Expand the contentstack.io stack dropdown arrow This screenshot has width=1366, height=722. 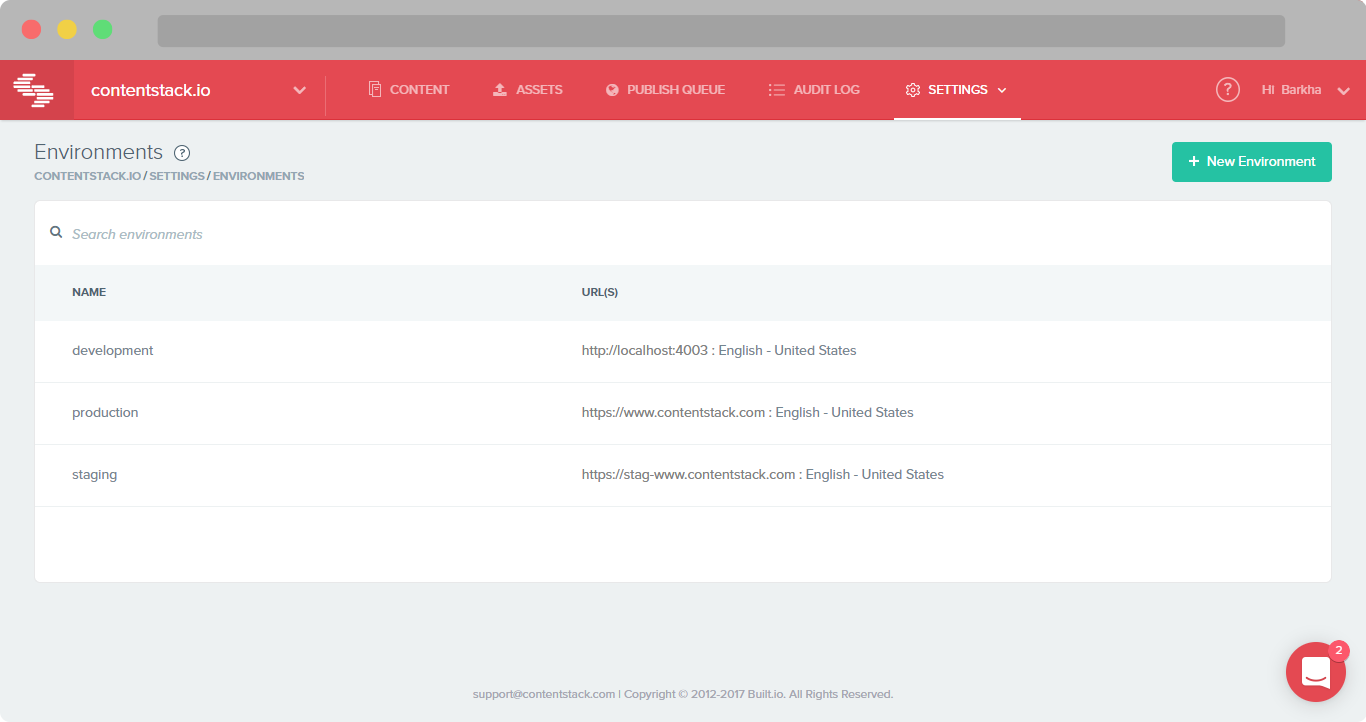click(x=299, y=90)
